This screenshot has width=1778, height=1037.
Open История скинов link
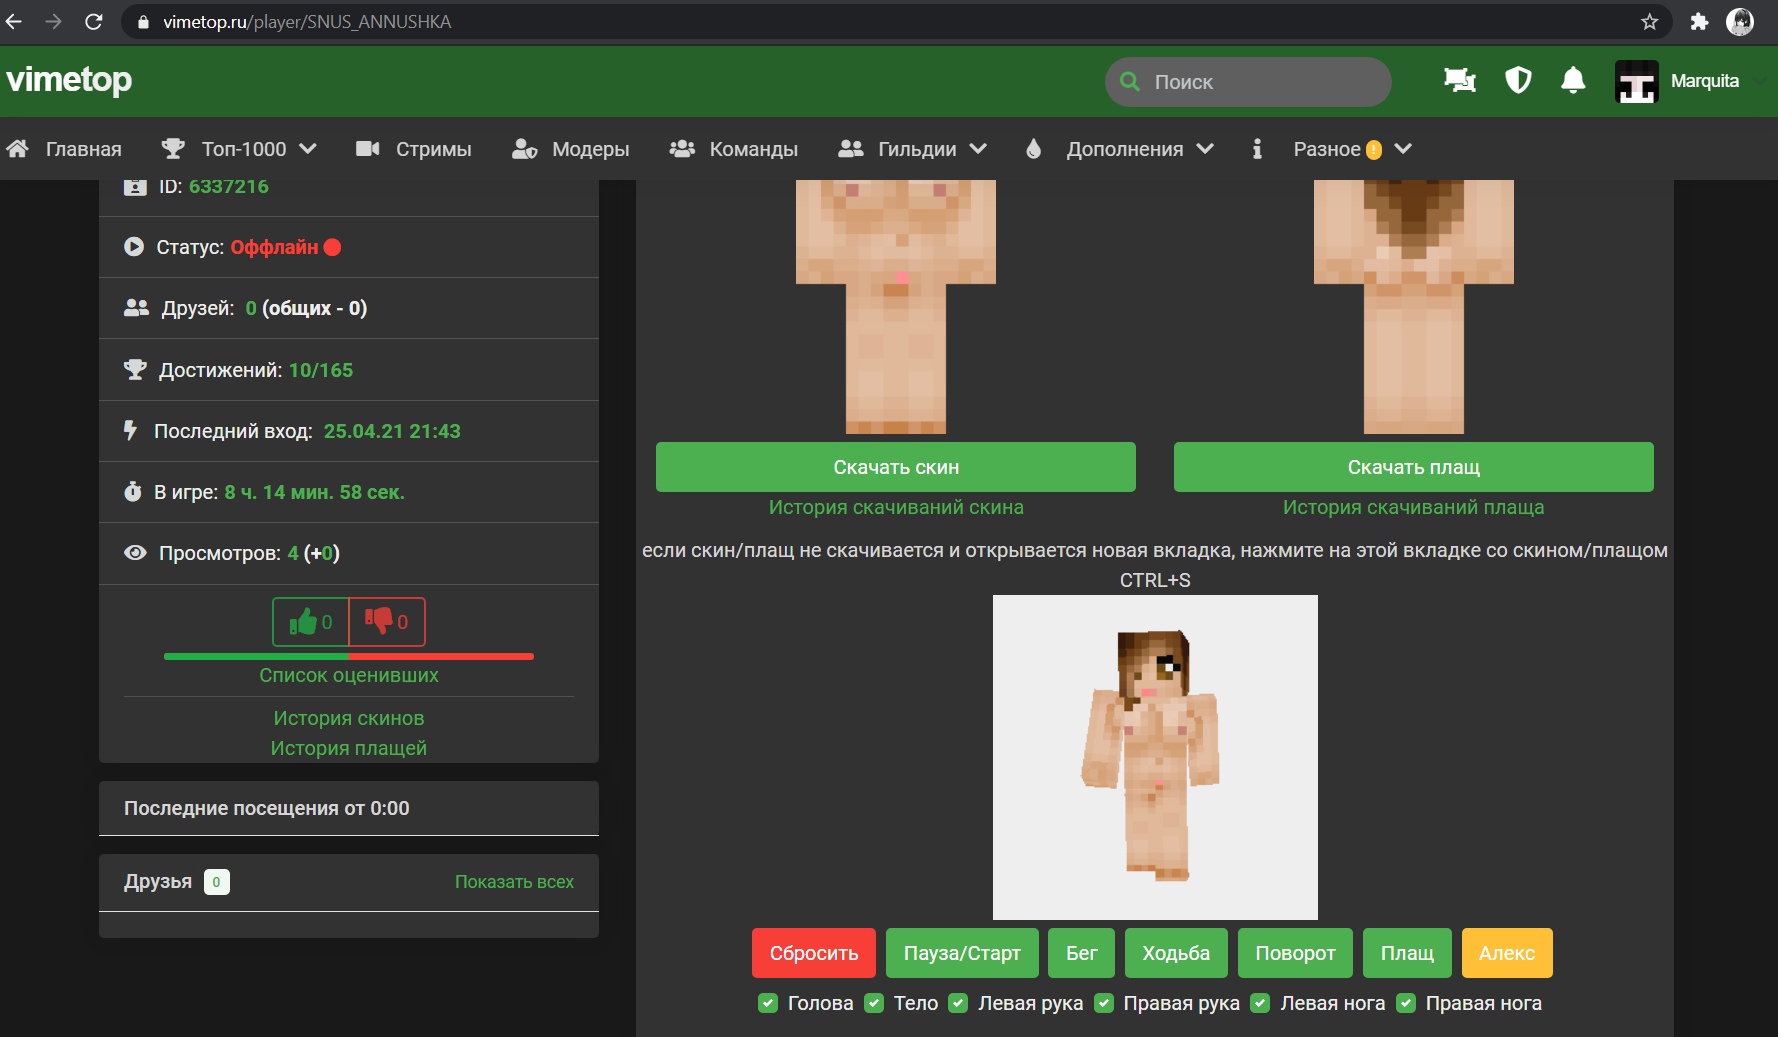349,718
